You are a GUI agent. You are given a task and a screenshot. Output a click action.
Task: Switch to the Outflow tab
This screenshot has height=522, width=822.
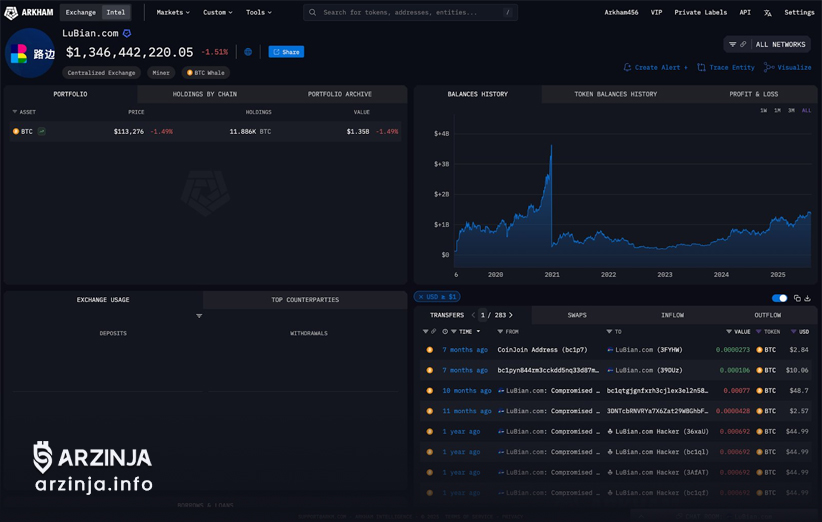tap(767, 316)
